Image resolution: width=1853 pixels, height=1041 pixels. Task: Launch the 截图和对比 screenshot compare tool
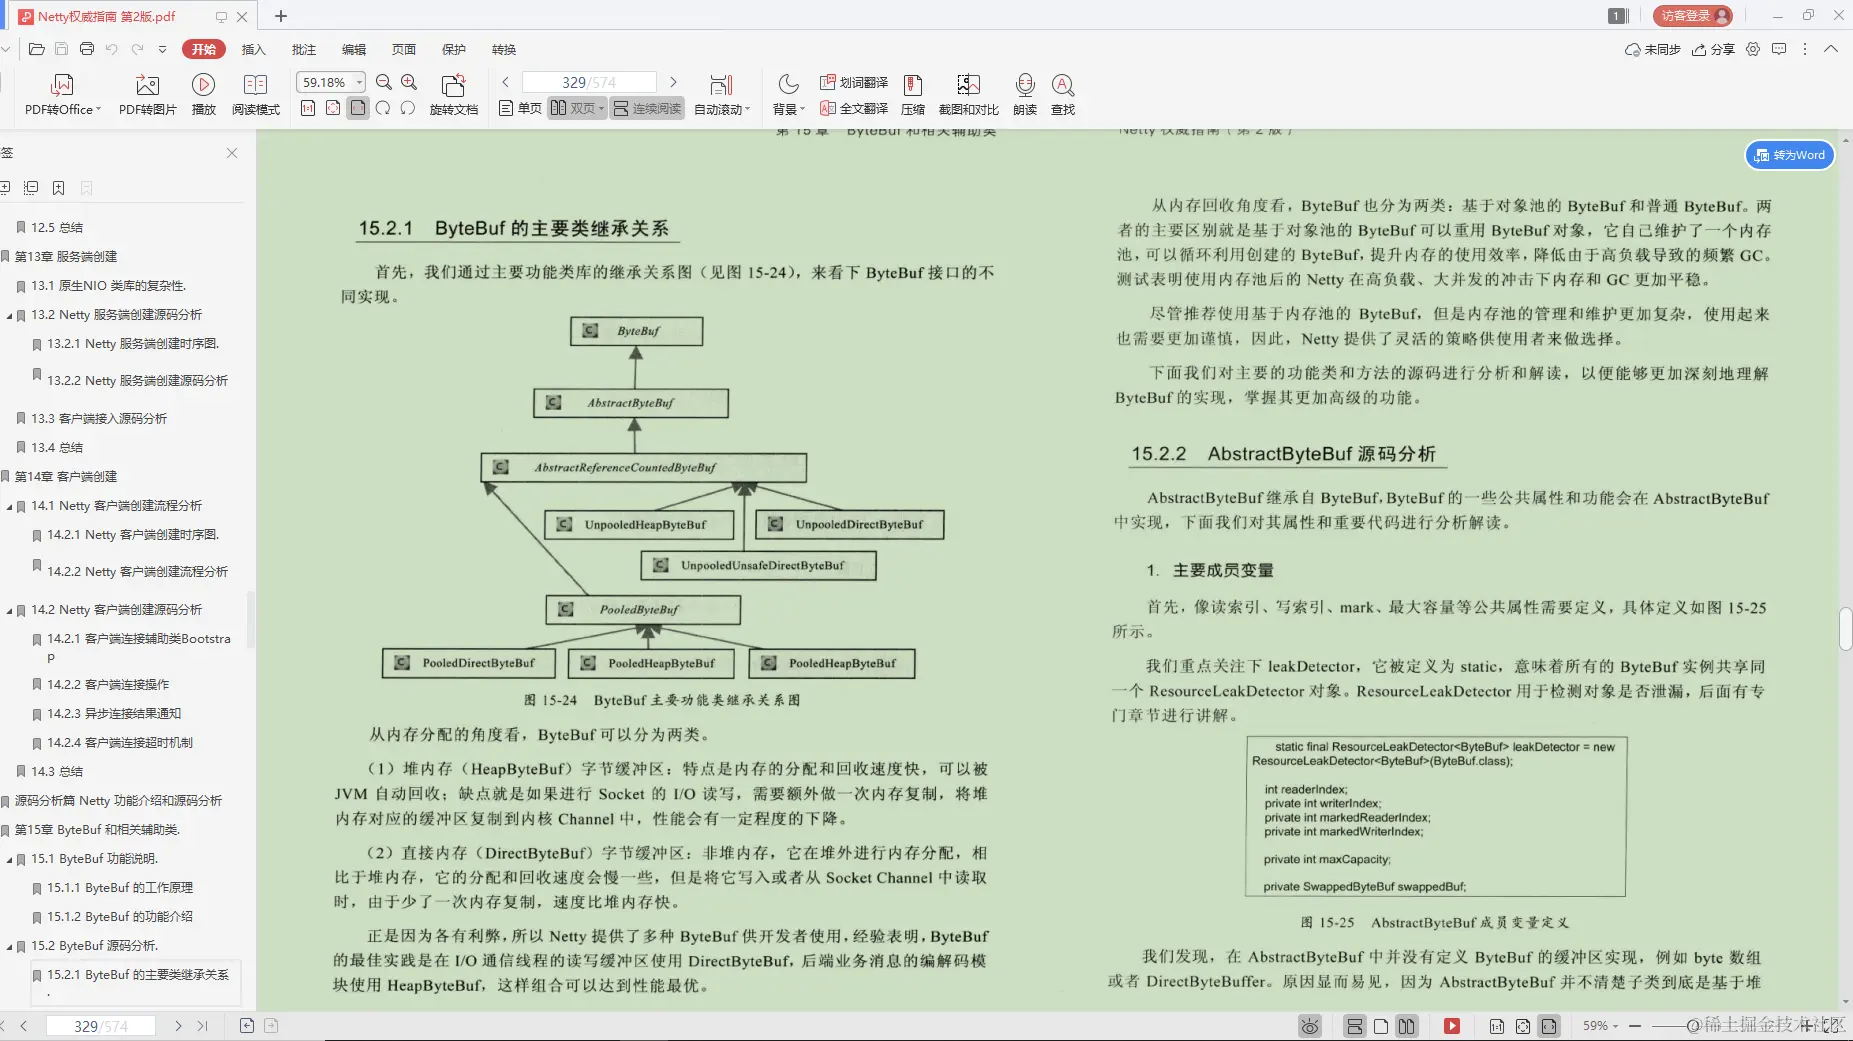point(968,95)
